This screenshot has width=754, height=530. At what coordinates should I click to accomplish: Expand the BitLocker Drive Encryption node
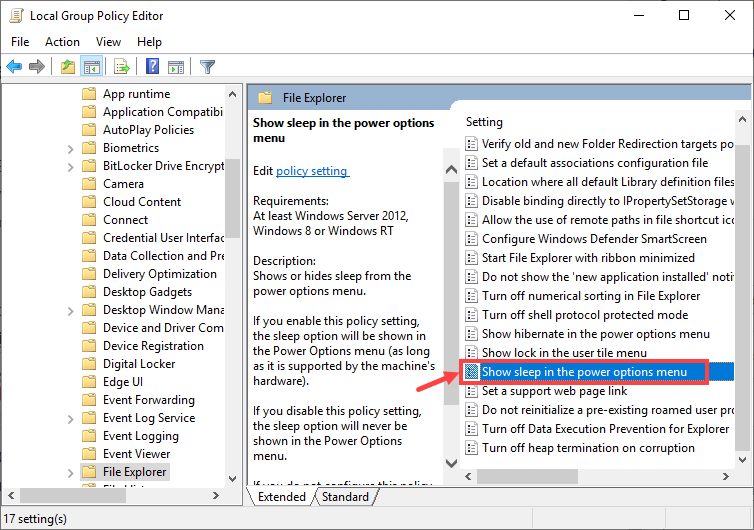coord(70,166)
